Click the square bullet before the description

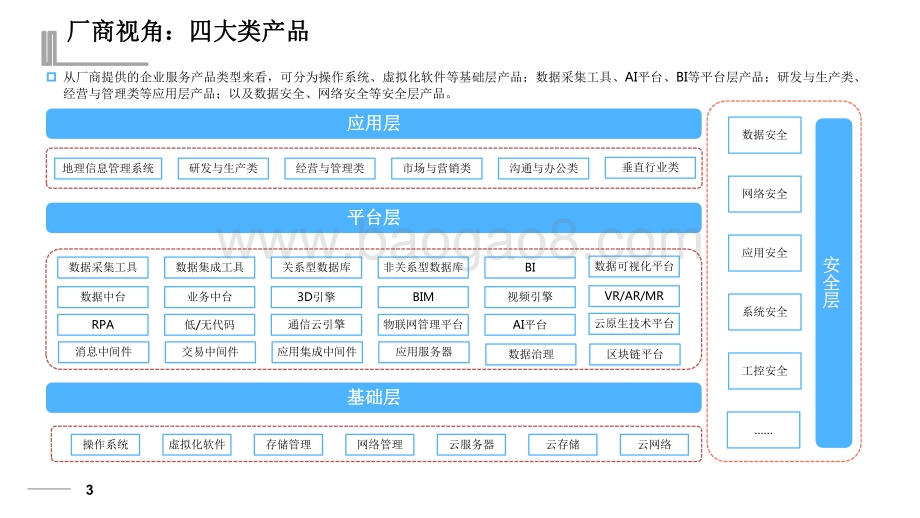[x=51, y=77]
